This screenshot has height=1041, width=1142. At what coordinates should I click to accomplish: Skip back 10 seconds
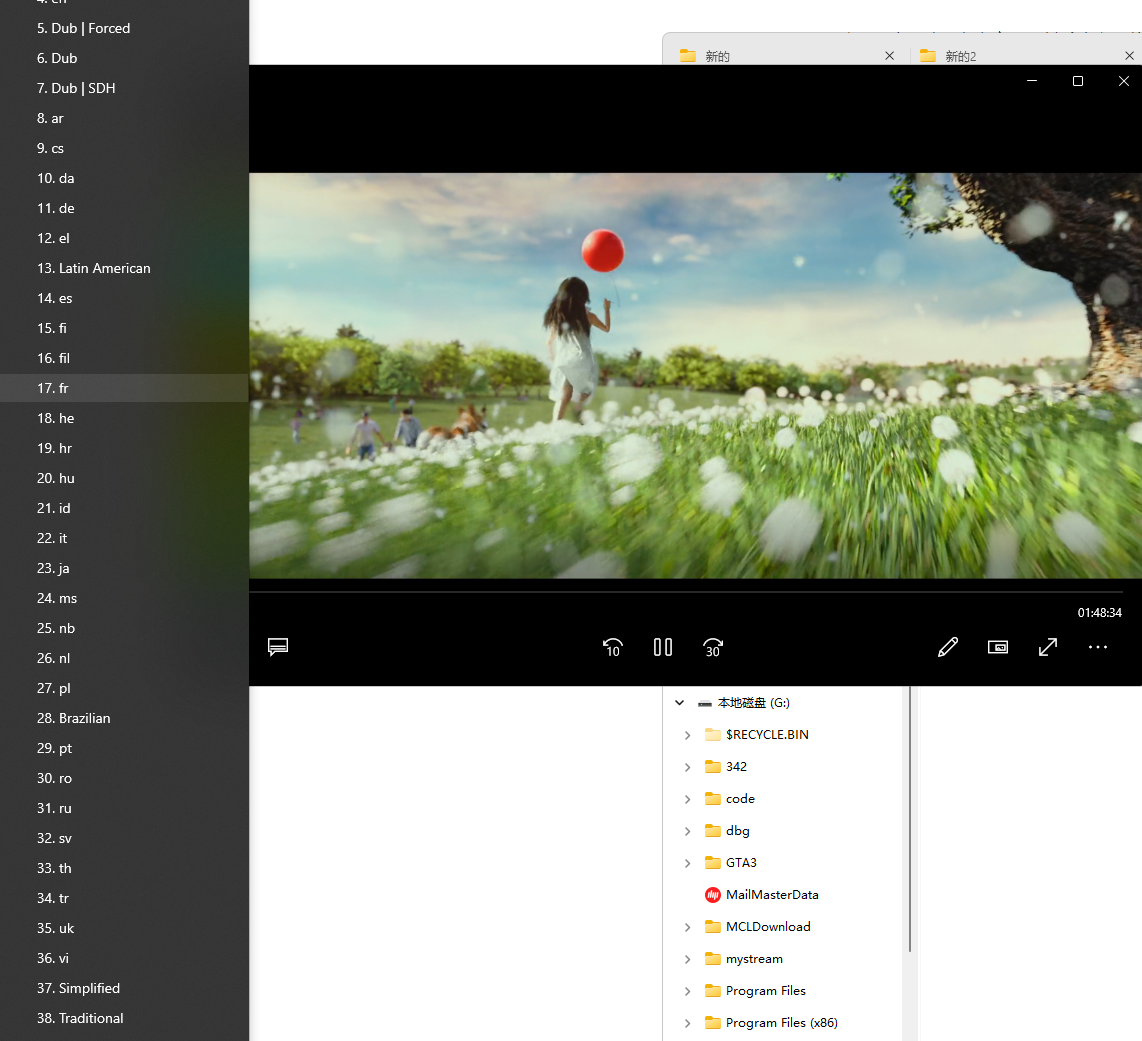tap(613, 647)
